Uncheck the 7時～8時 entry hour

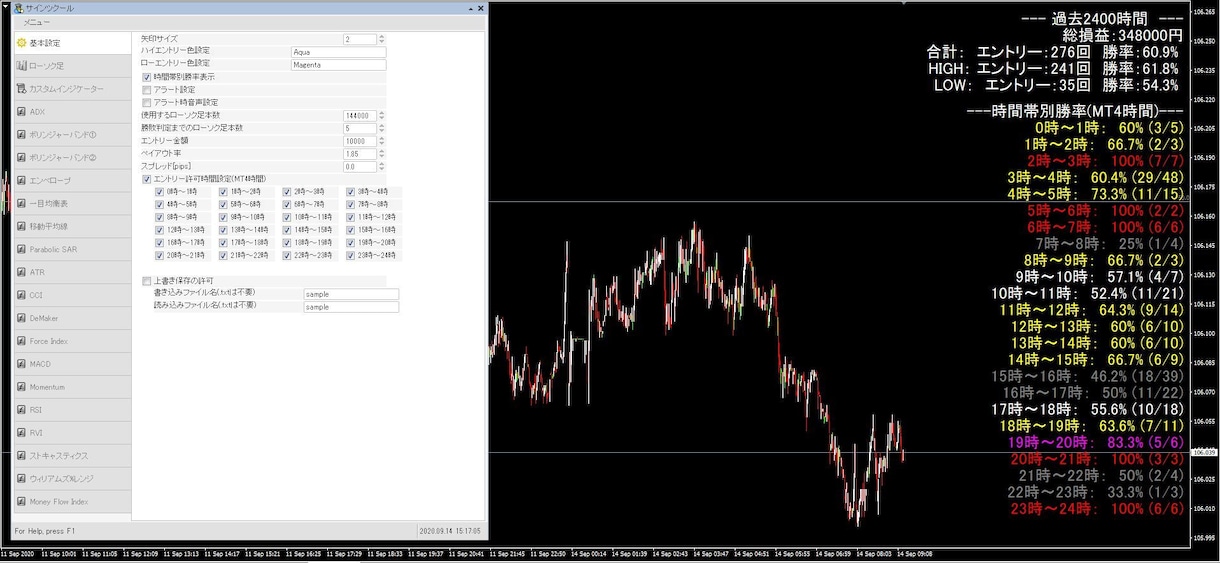tap(351, 204)
